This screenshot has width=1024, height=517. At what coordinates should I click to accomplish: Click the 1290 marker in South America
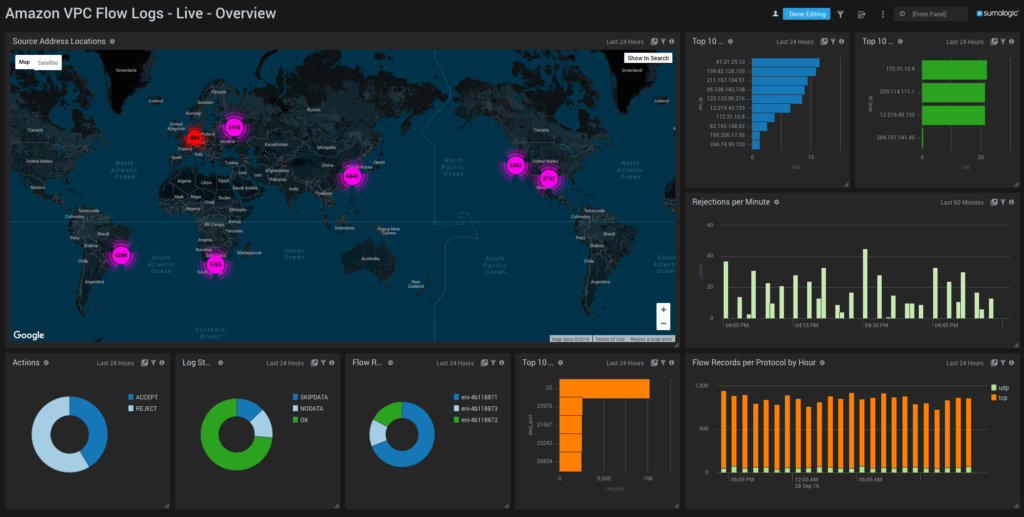(x=120, y=256)
